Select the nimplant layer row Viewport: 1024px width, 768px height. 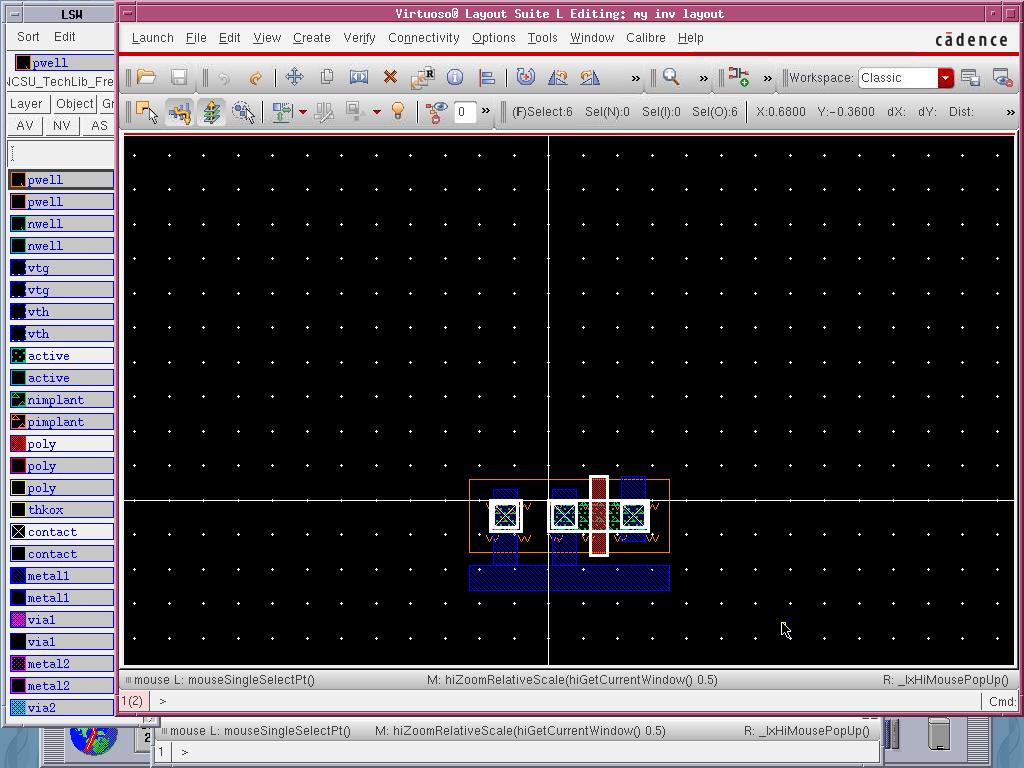(62, 400)
